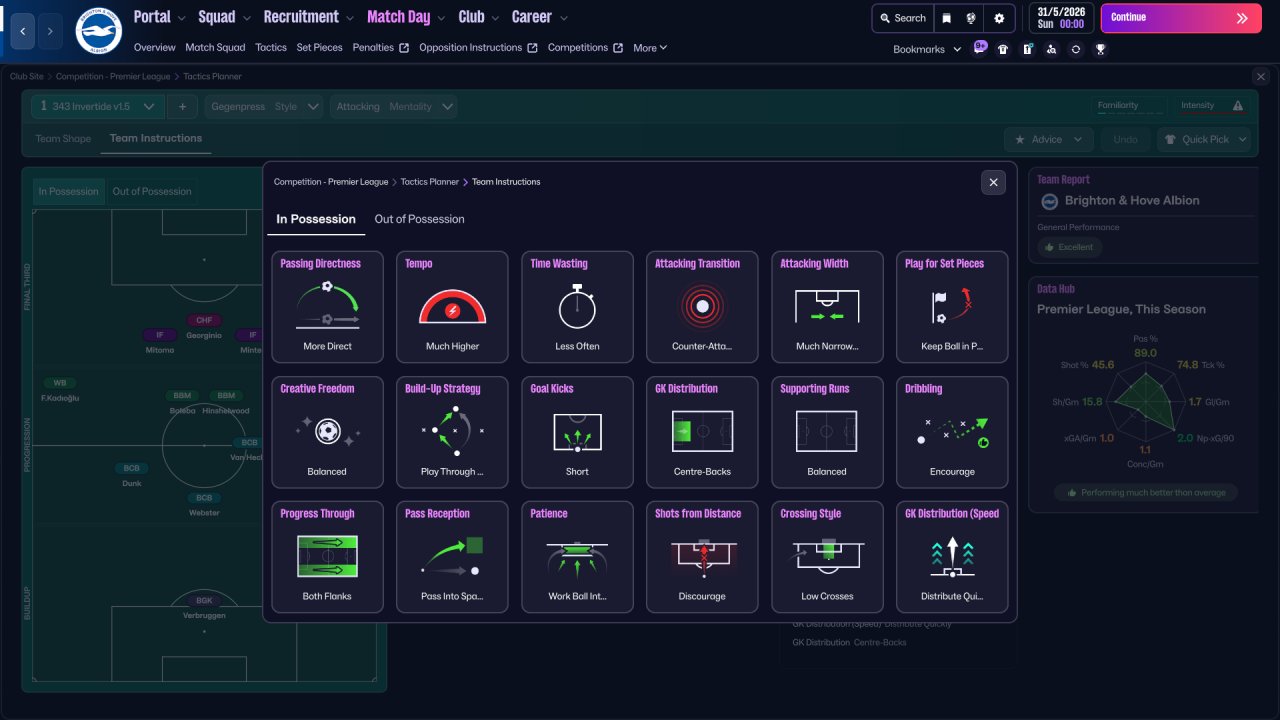Open the Patience instruction card
Viewport: 1280px width, 720px height.
tap(577, 557)
